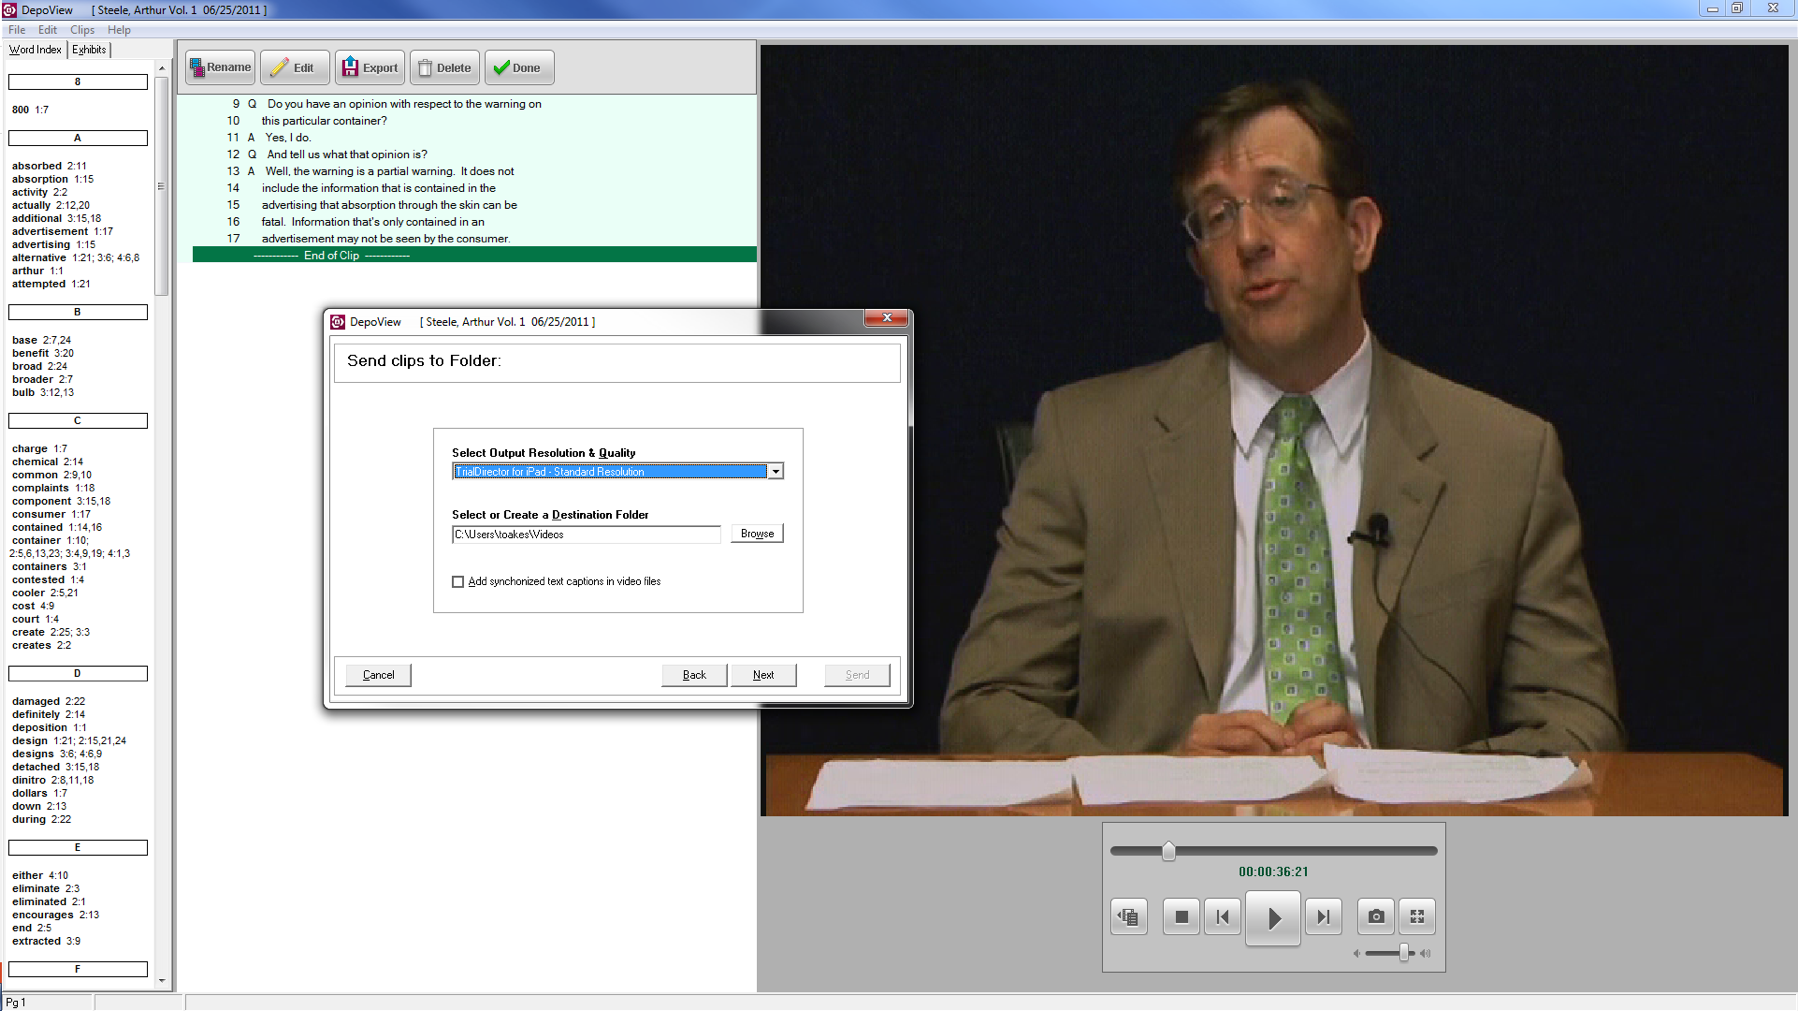This screenshot has width=1798, height=1011.
Task: Select 'advertisement 1:17' index entry
Action: [62, 232]
